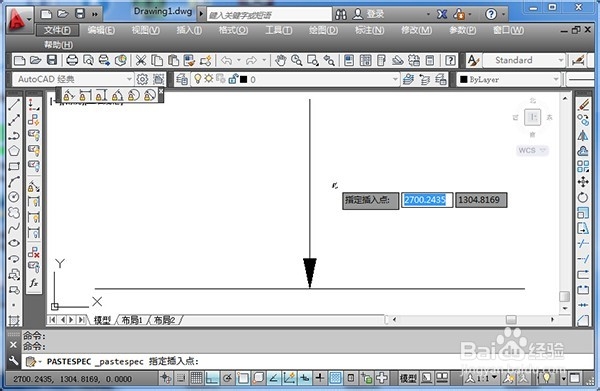Select the Ellipse draw tool
Image resolution: width=600 pixels, height=391 pixels.
tap(14, 243)
